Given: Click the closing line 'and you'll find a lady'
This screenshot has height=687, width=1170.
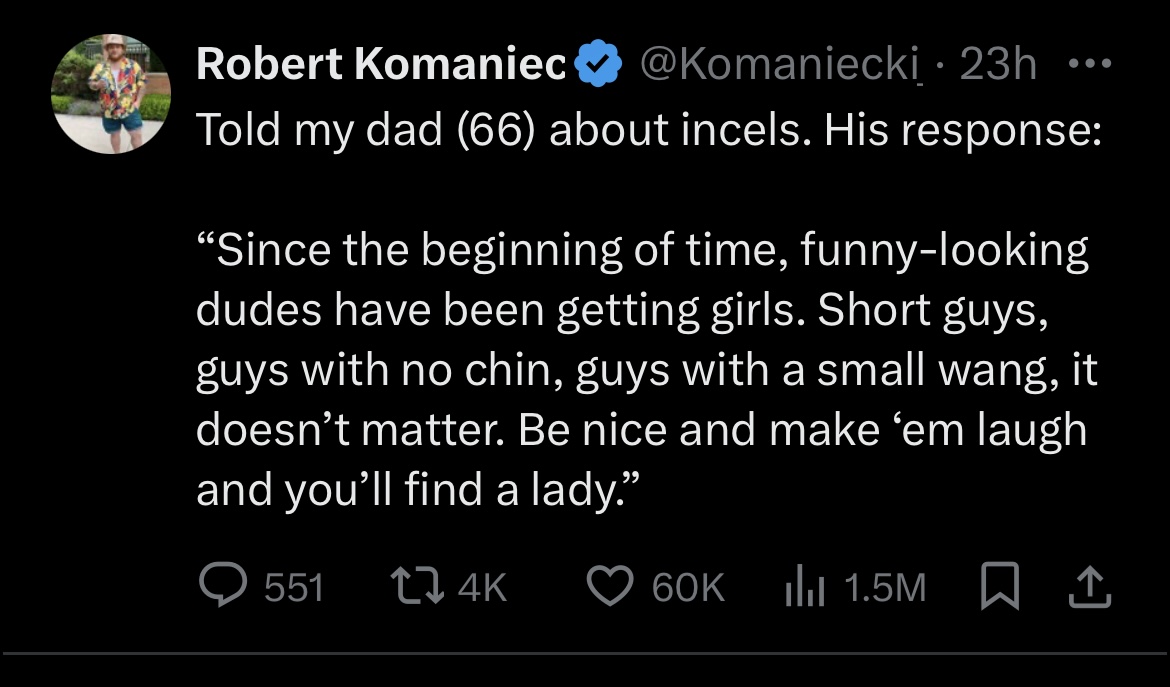Looking at the screenshot, I should click(418, 490).
